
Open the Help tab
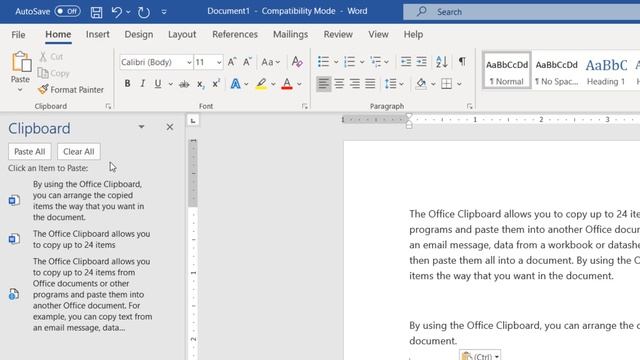point(413,34)
